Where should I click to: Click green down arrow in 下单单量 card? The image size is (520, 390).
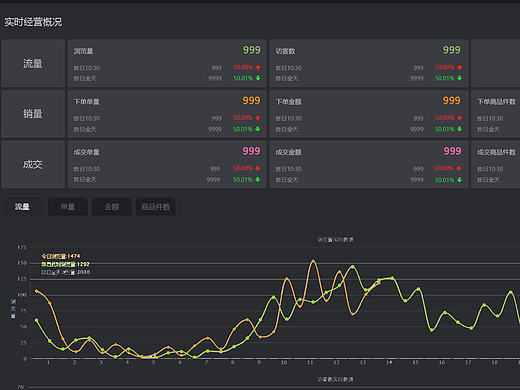258,129
